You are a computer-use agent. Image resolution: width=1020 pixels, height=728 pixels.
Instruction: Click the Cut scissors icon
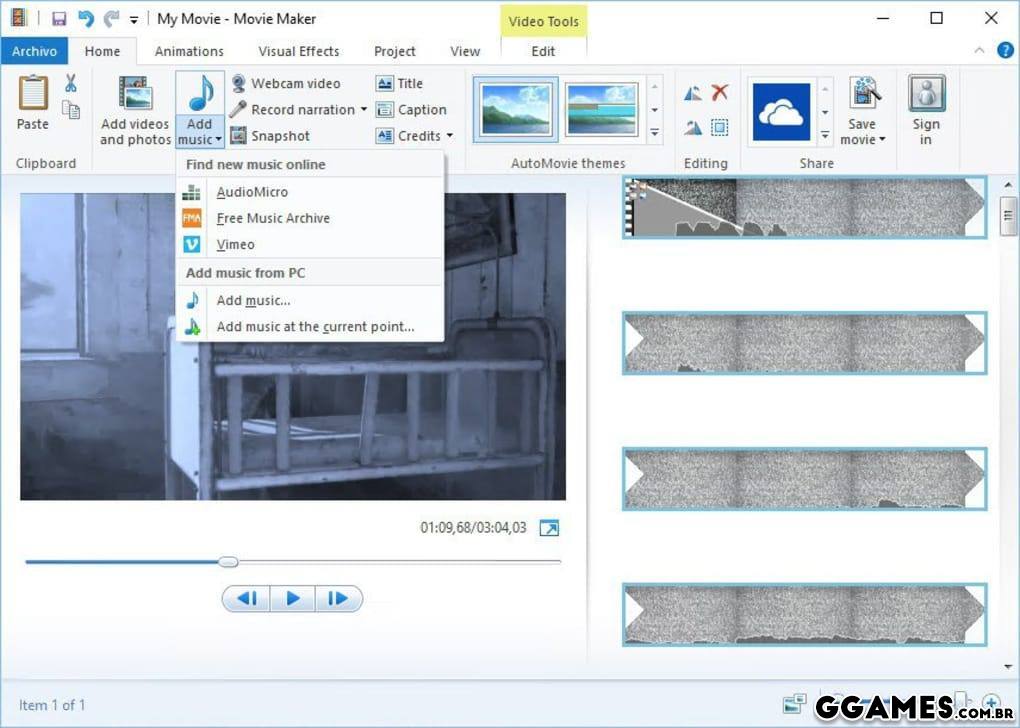[x=71, y=84]
